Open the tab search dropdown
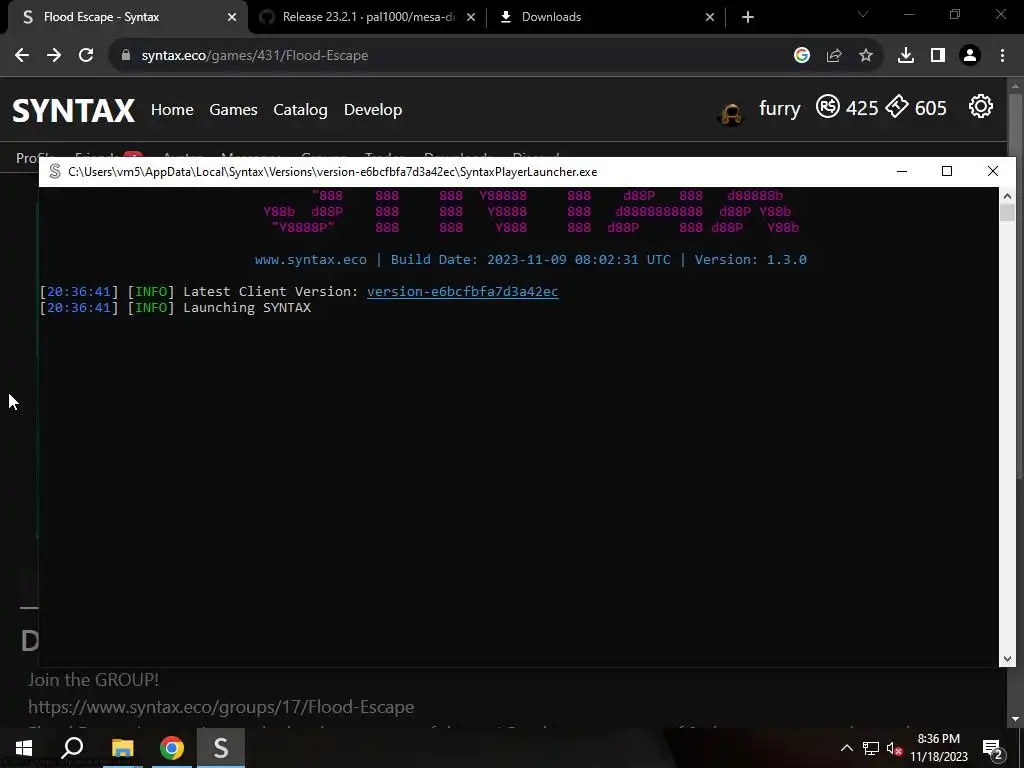Image resolution: width=1024 pixels, height=768 pixels. pos(863,14)
